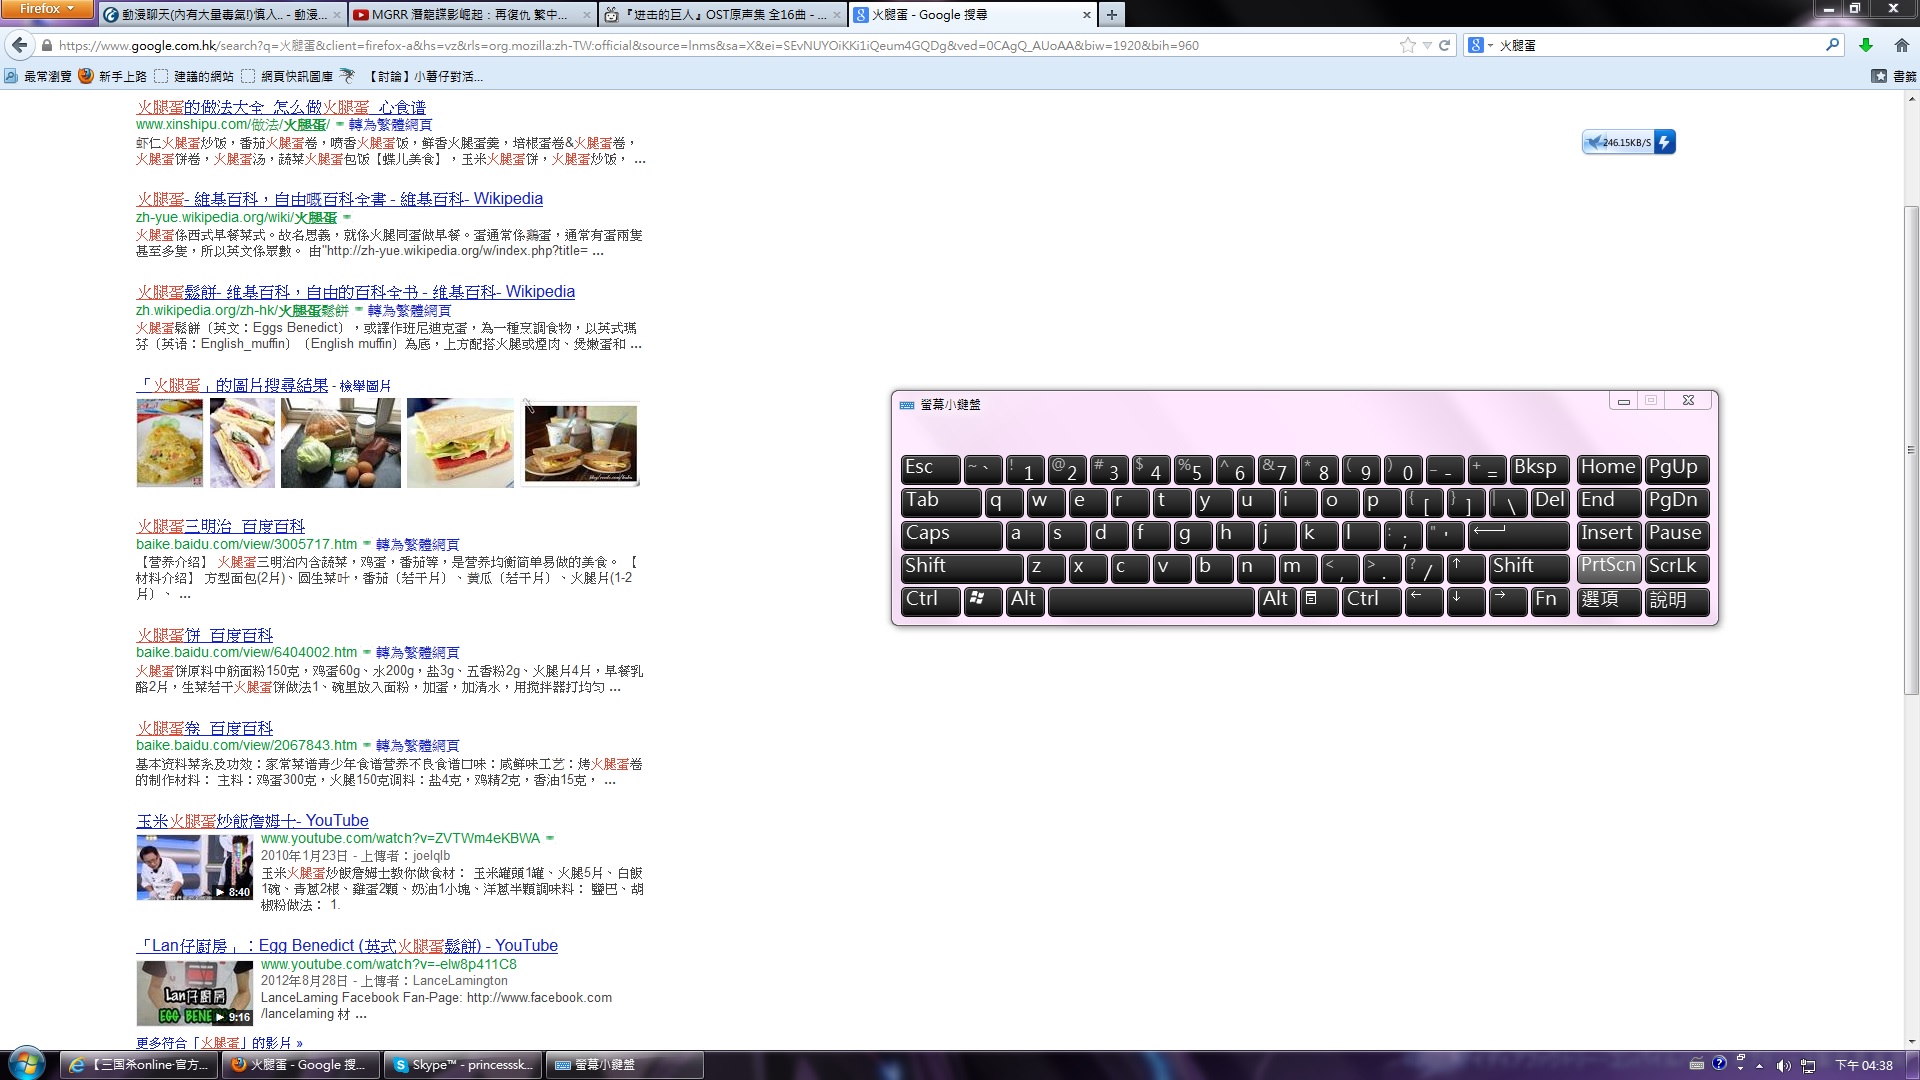Viewport: 1920px width, 1080px height.
Task: Open the 新手上路 bookmark
Action: pyautogui.click(x=113, y=76)
